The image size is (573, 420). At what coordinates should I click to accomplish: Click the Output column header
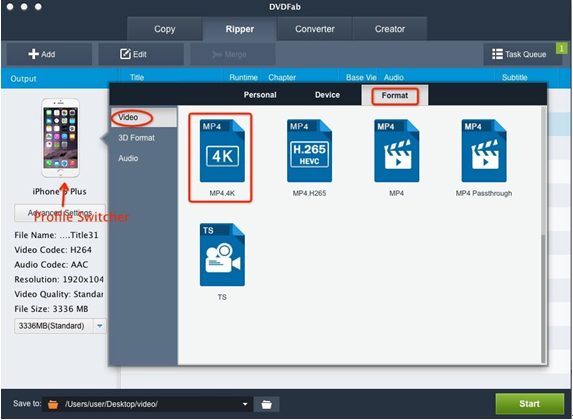point(23,79)
